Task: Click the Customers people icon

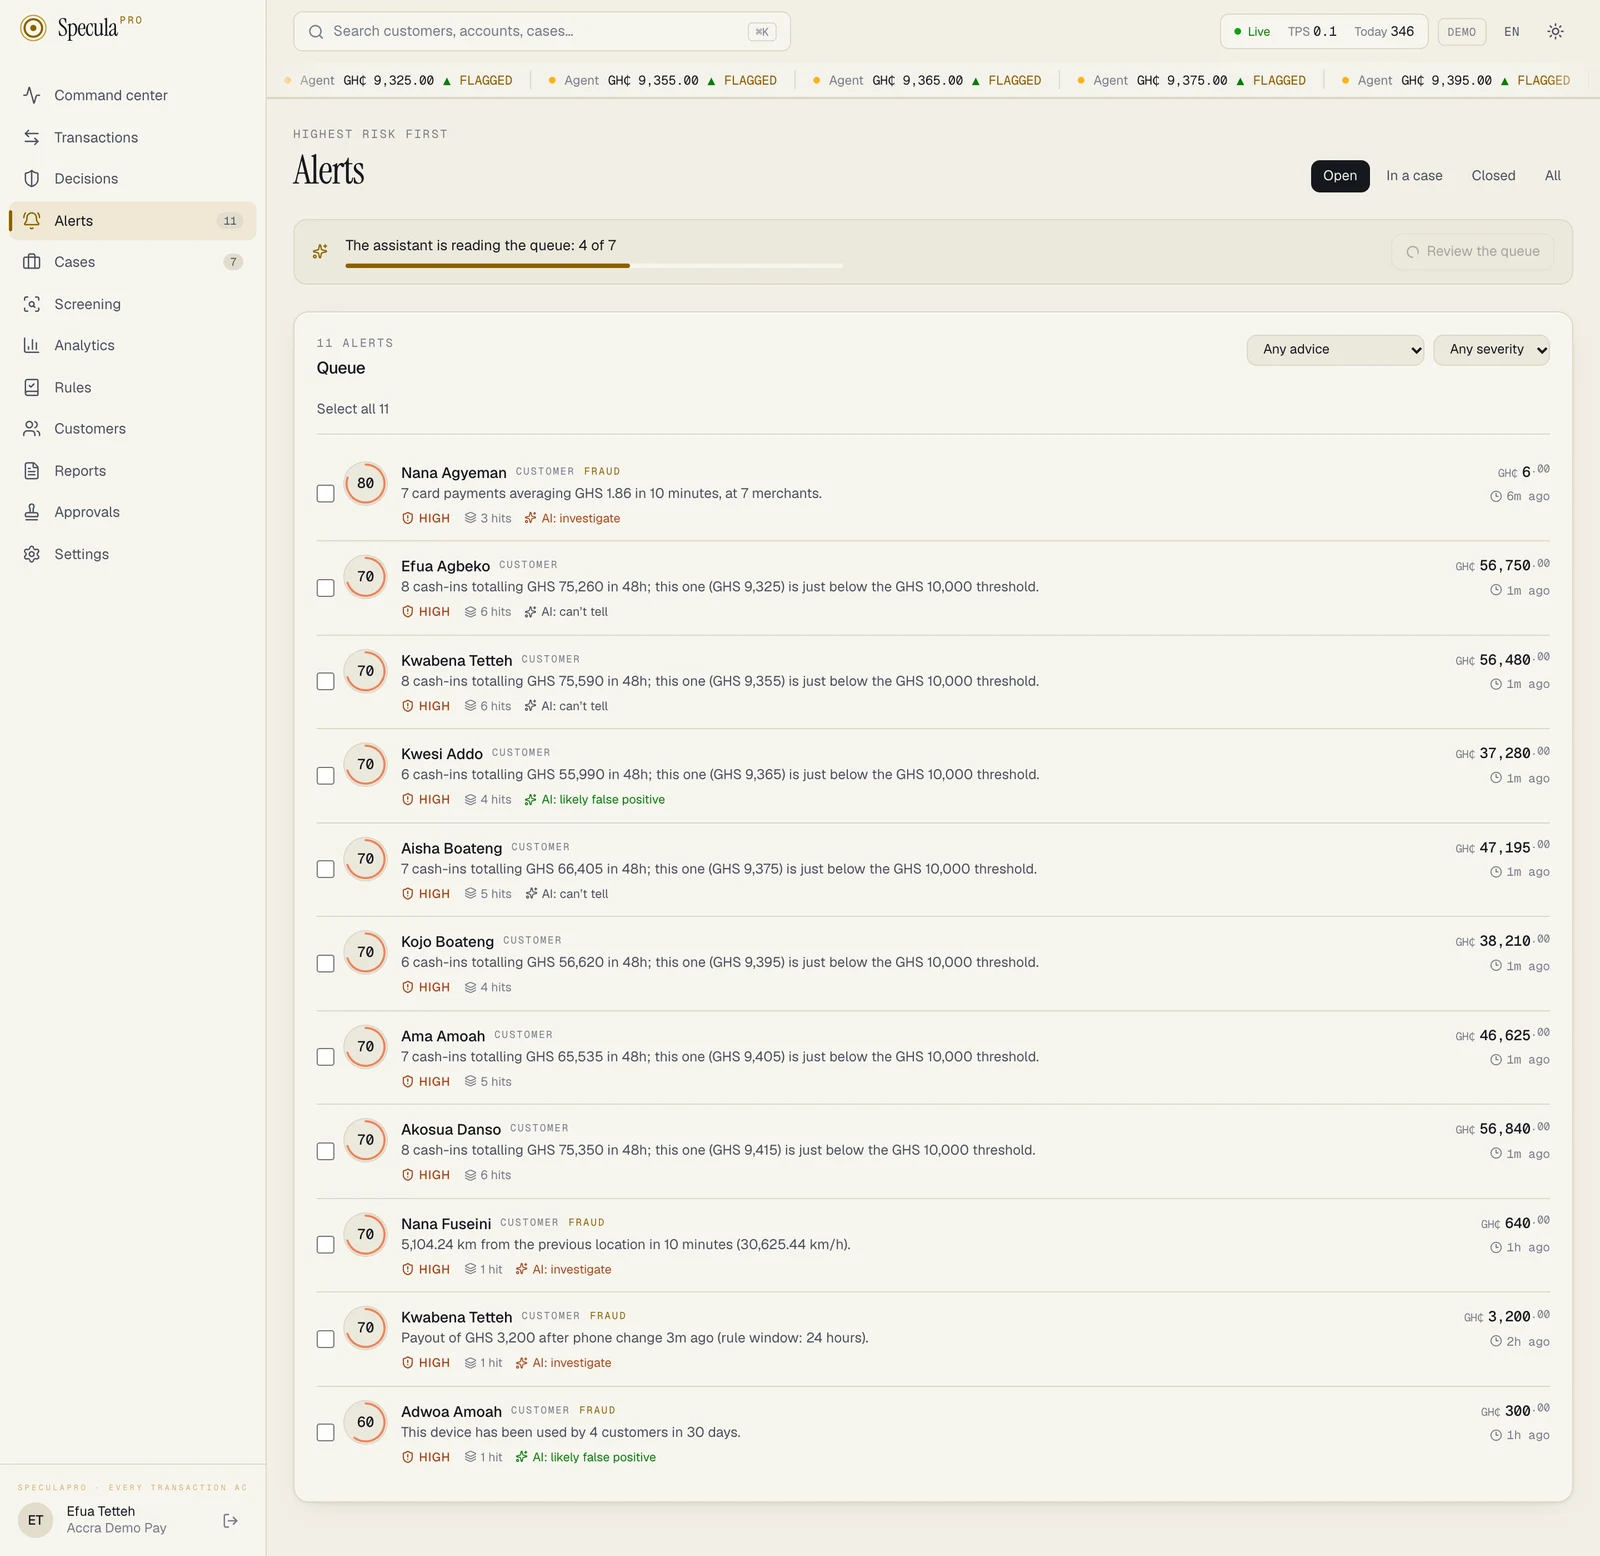Action: (x=32, y=428)
